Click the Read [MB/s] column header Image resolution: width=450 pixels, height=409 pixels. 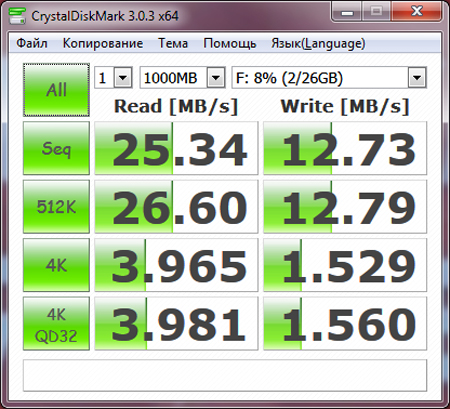tap(176, 107)
